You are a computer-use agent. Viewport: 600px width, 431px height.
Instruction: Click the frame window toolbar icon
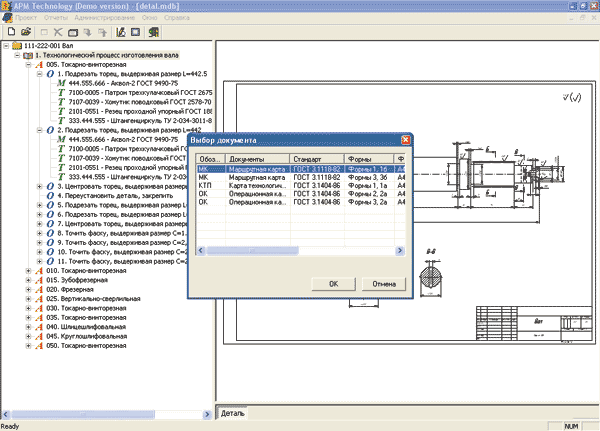136,32
